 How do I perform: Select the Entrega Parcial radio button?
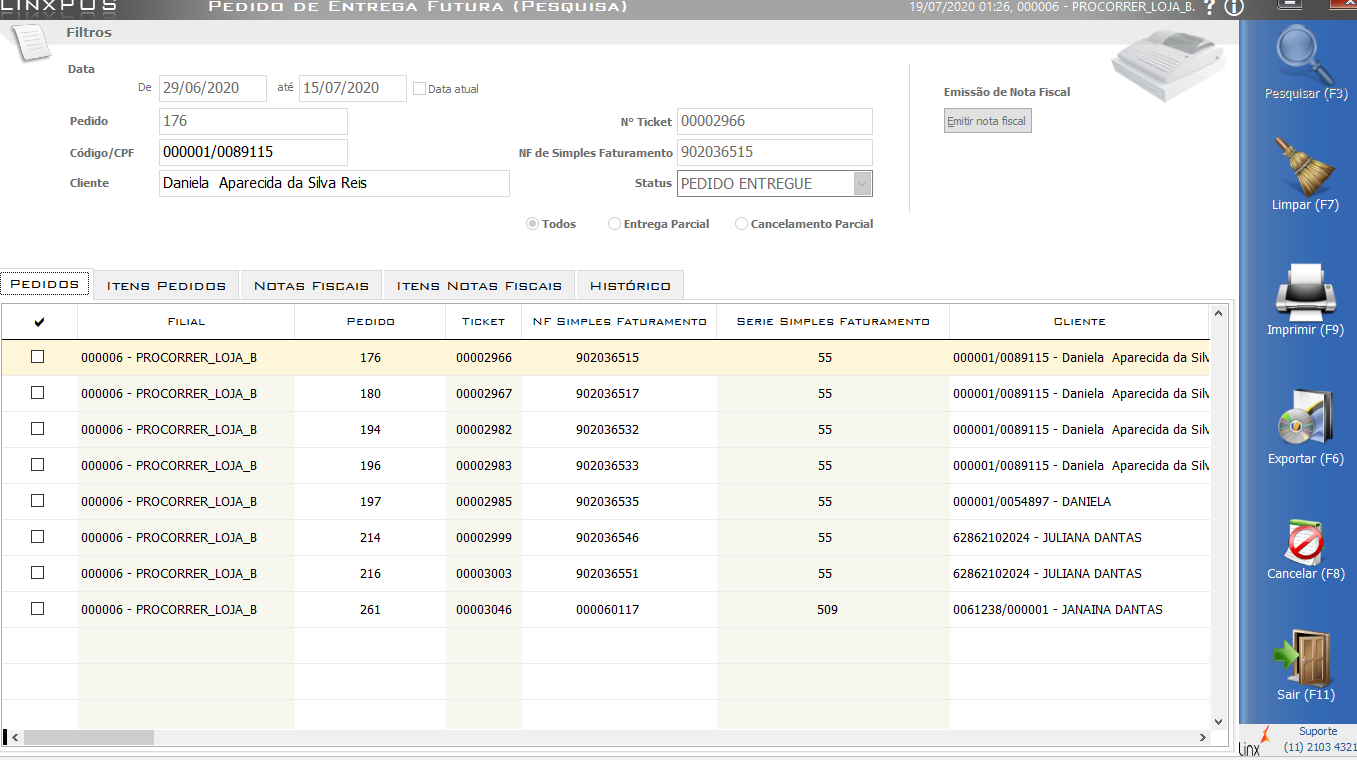pyautogui.click(x=614, y=224)
